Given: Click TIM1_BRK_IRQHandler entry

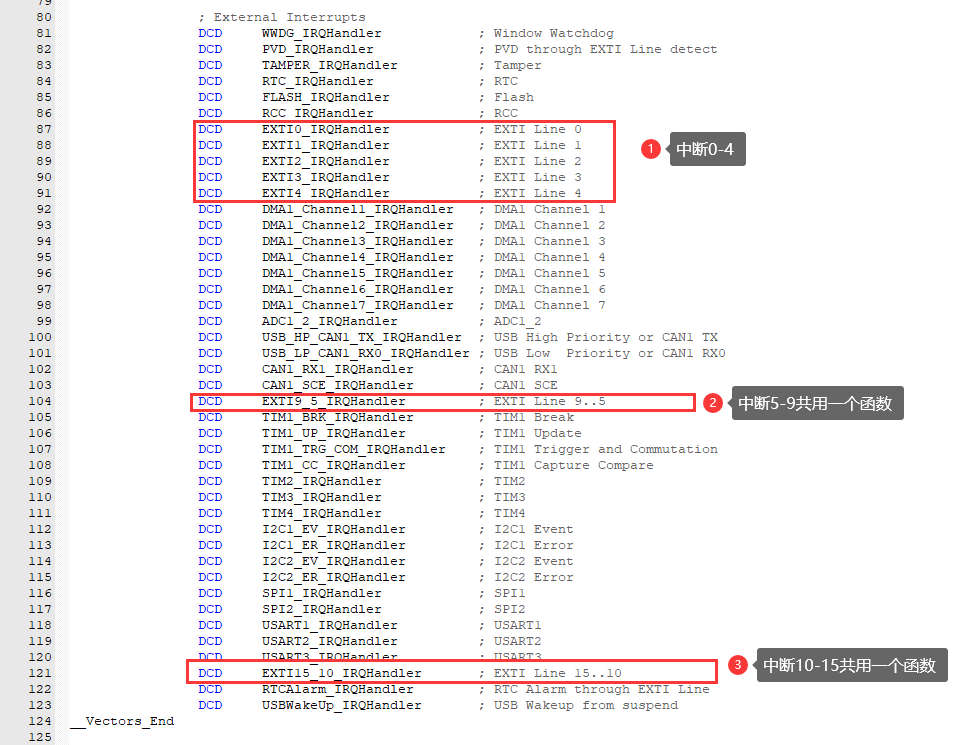Looking at the screenshot, I should point(338,418).
